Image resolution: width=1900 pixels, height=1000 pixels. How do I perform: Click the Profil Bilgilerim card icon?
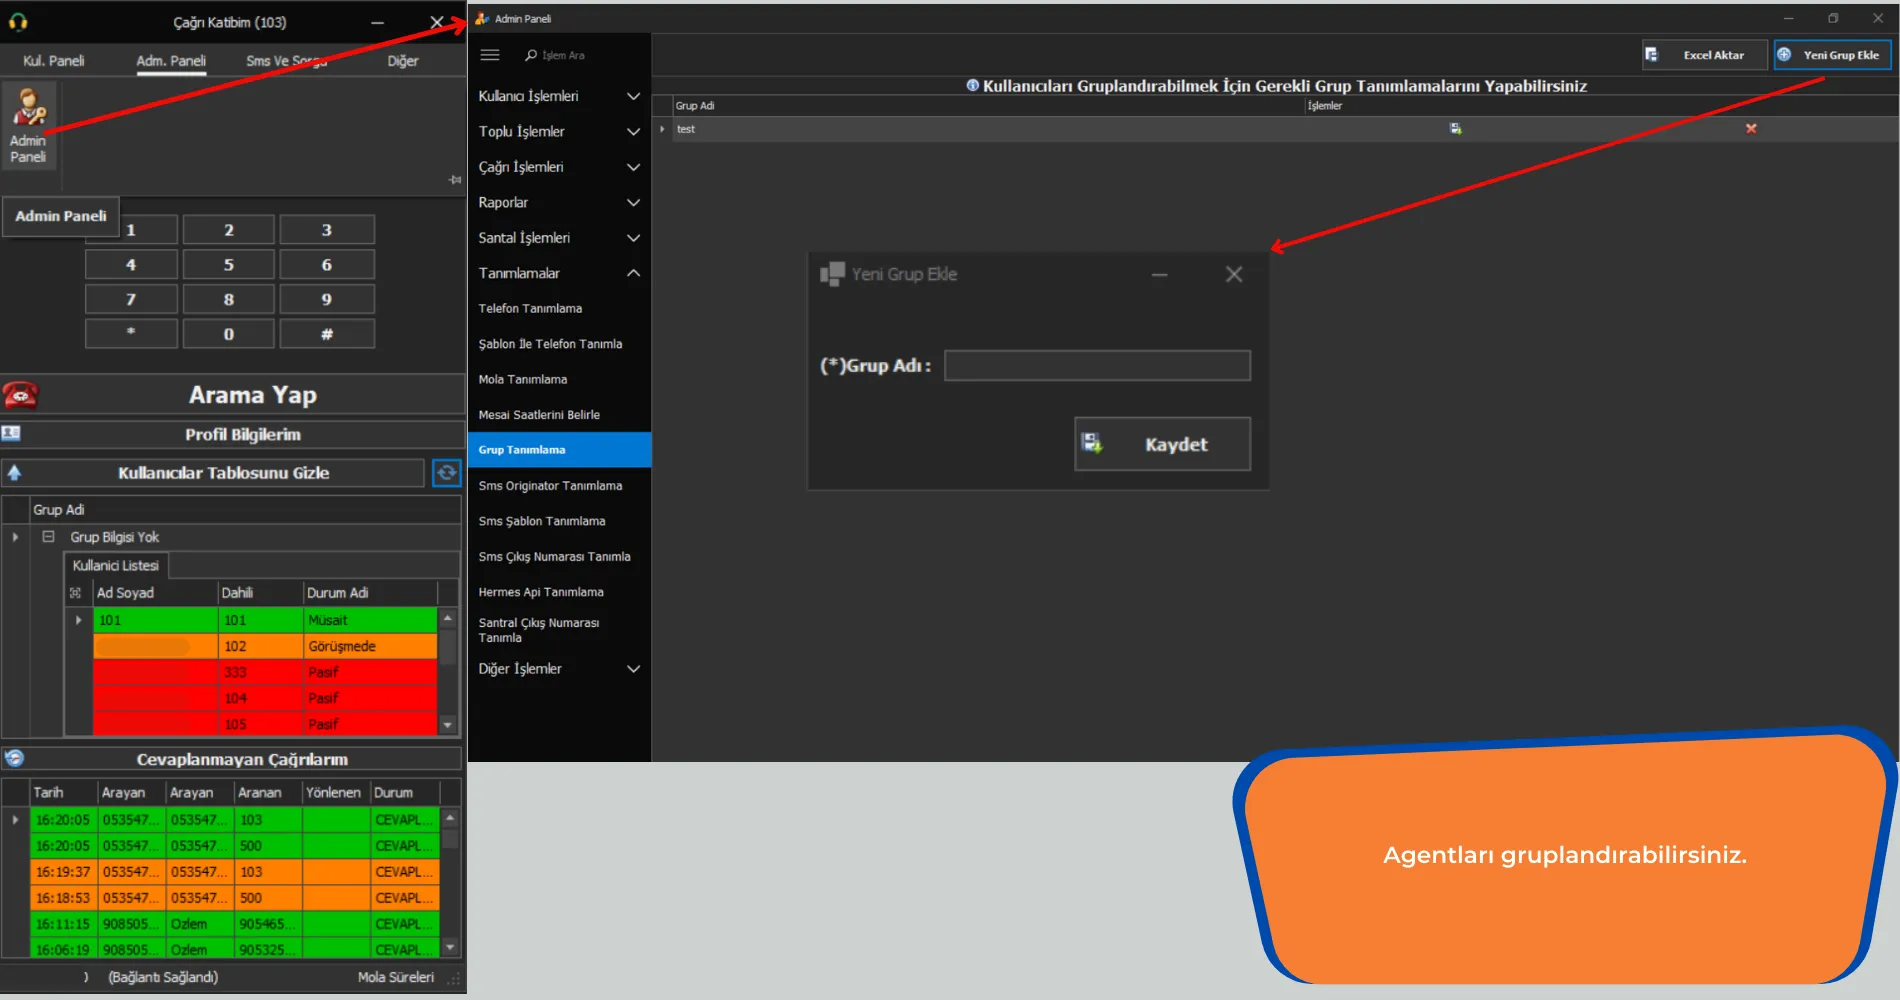pyautogui.click(x=11, y=433)
